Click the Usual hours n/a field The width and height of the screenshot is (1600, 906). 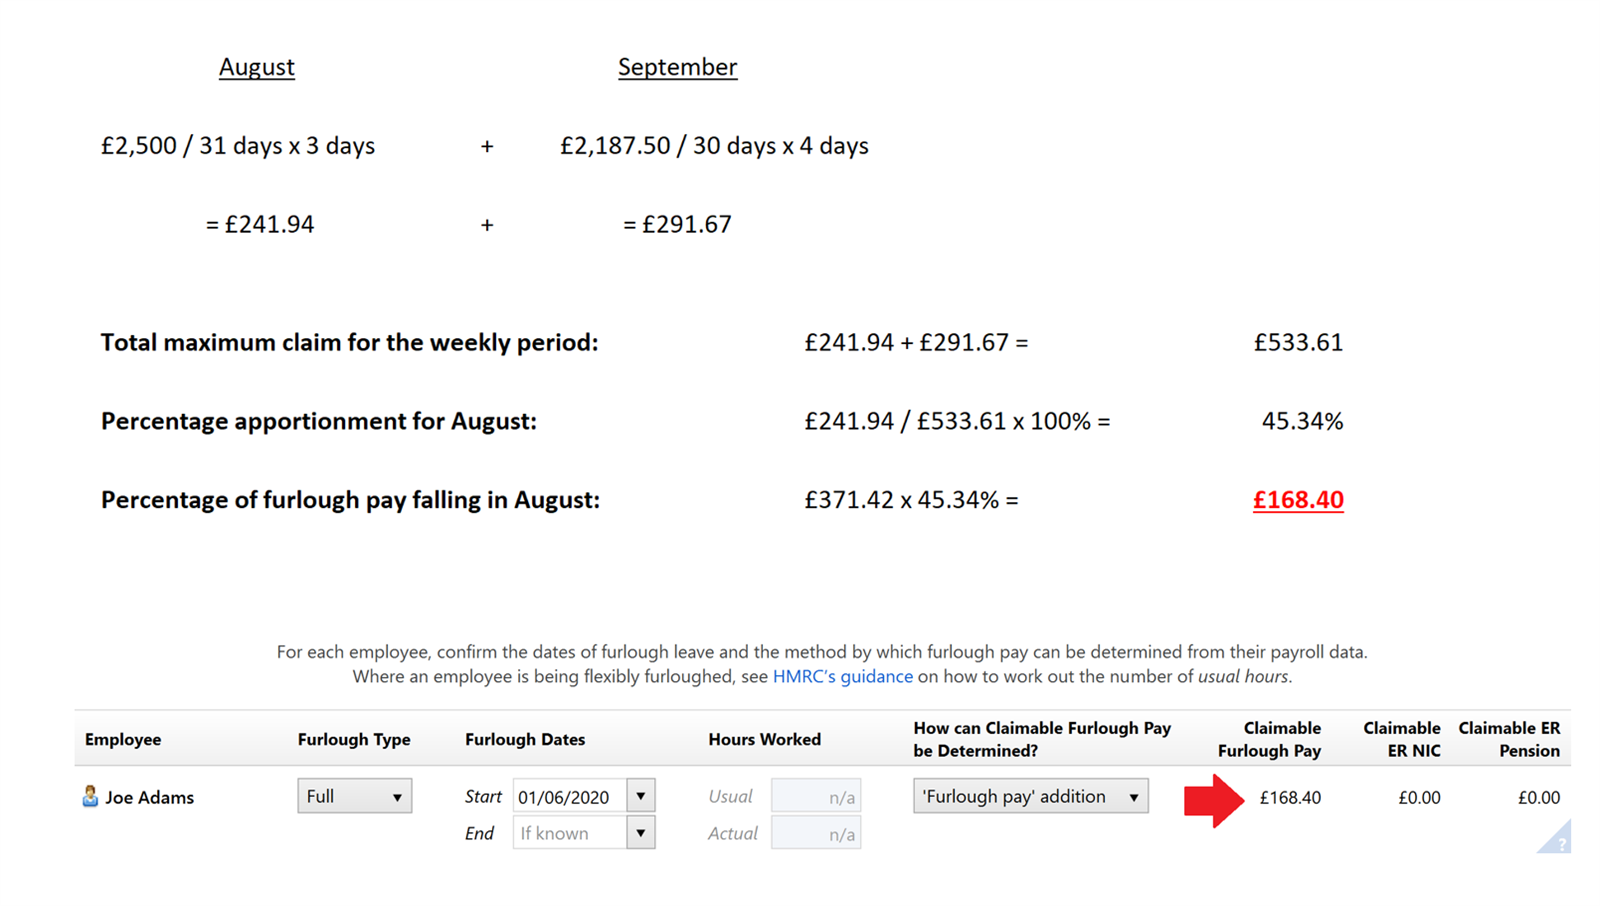click(x=816, y=796)
